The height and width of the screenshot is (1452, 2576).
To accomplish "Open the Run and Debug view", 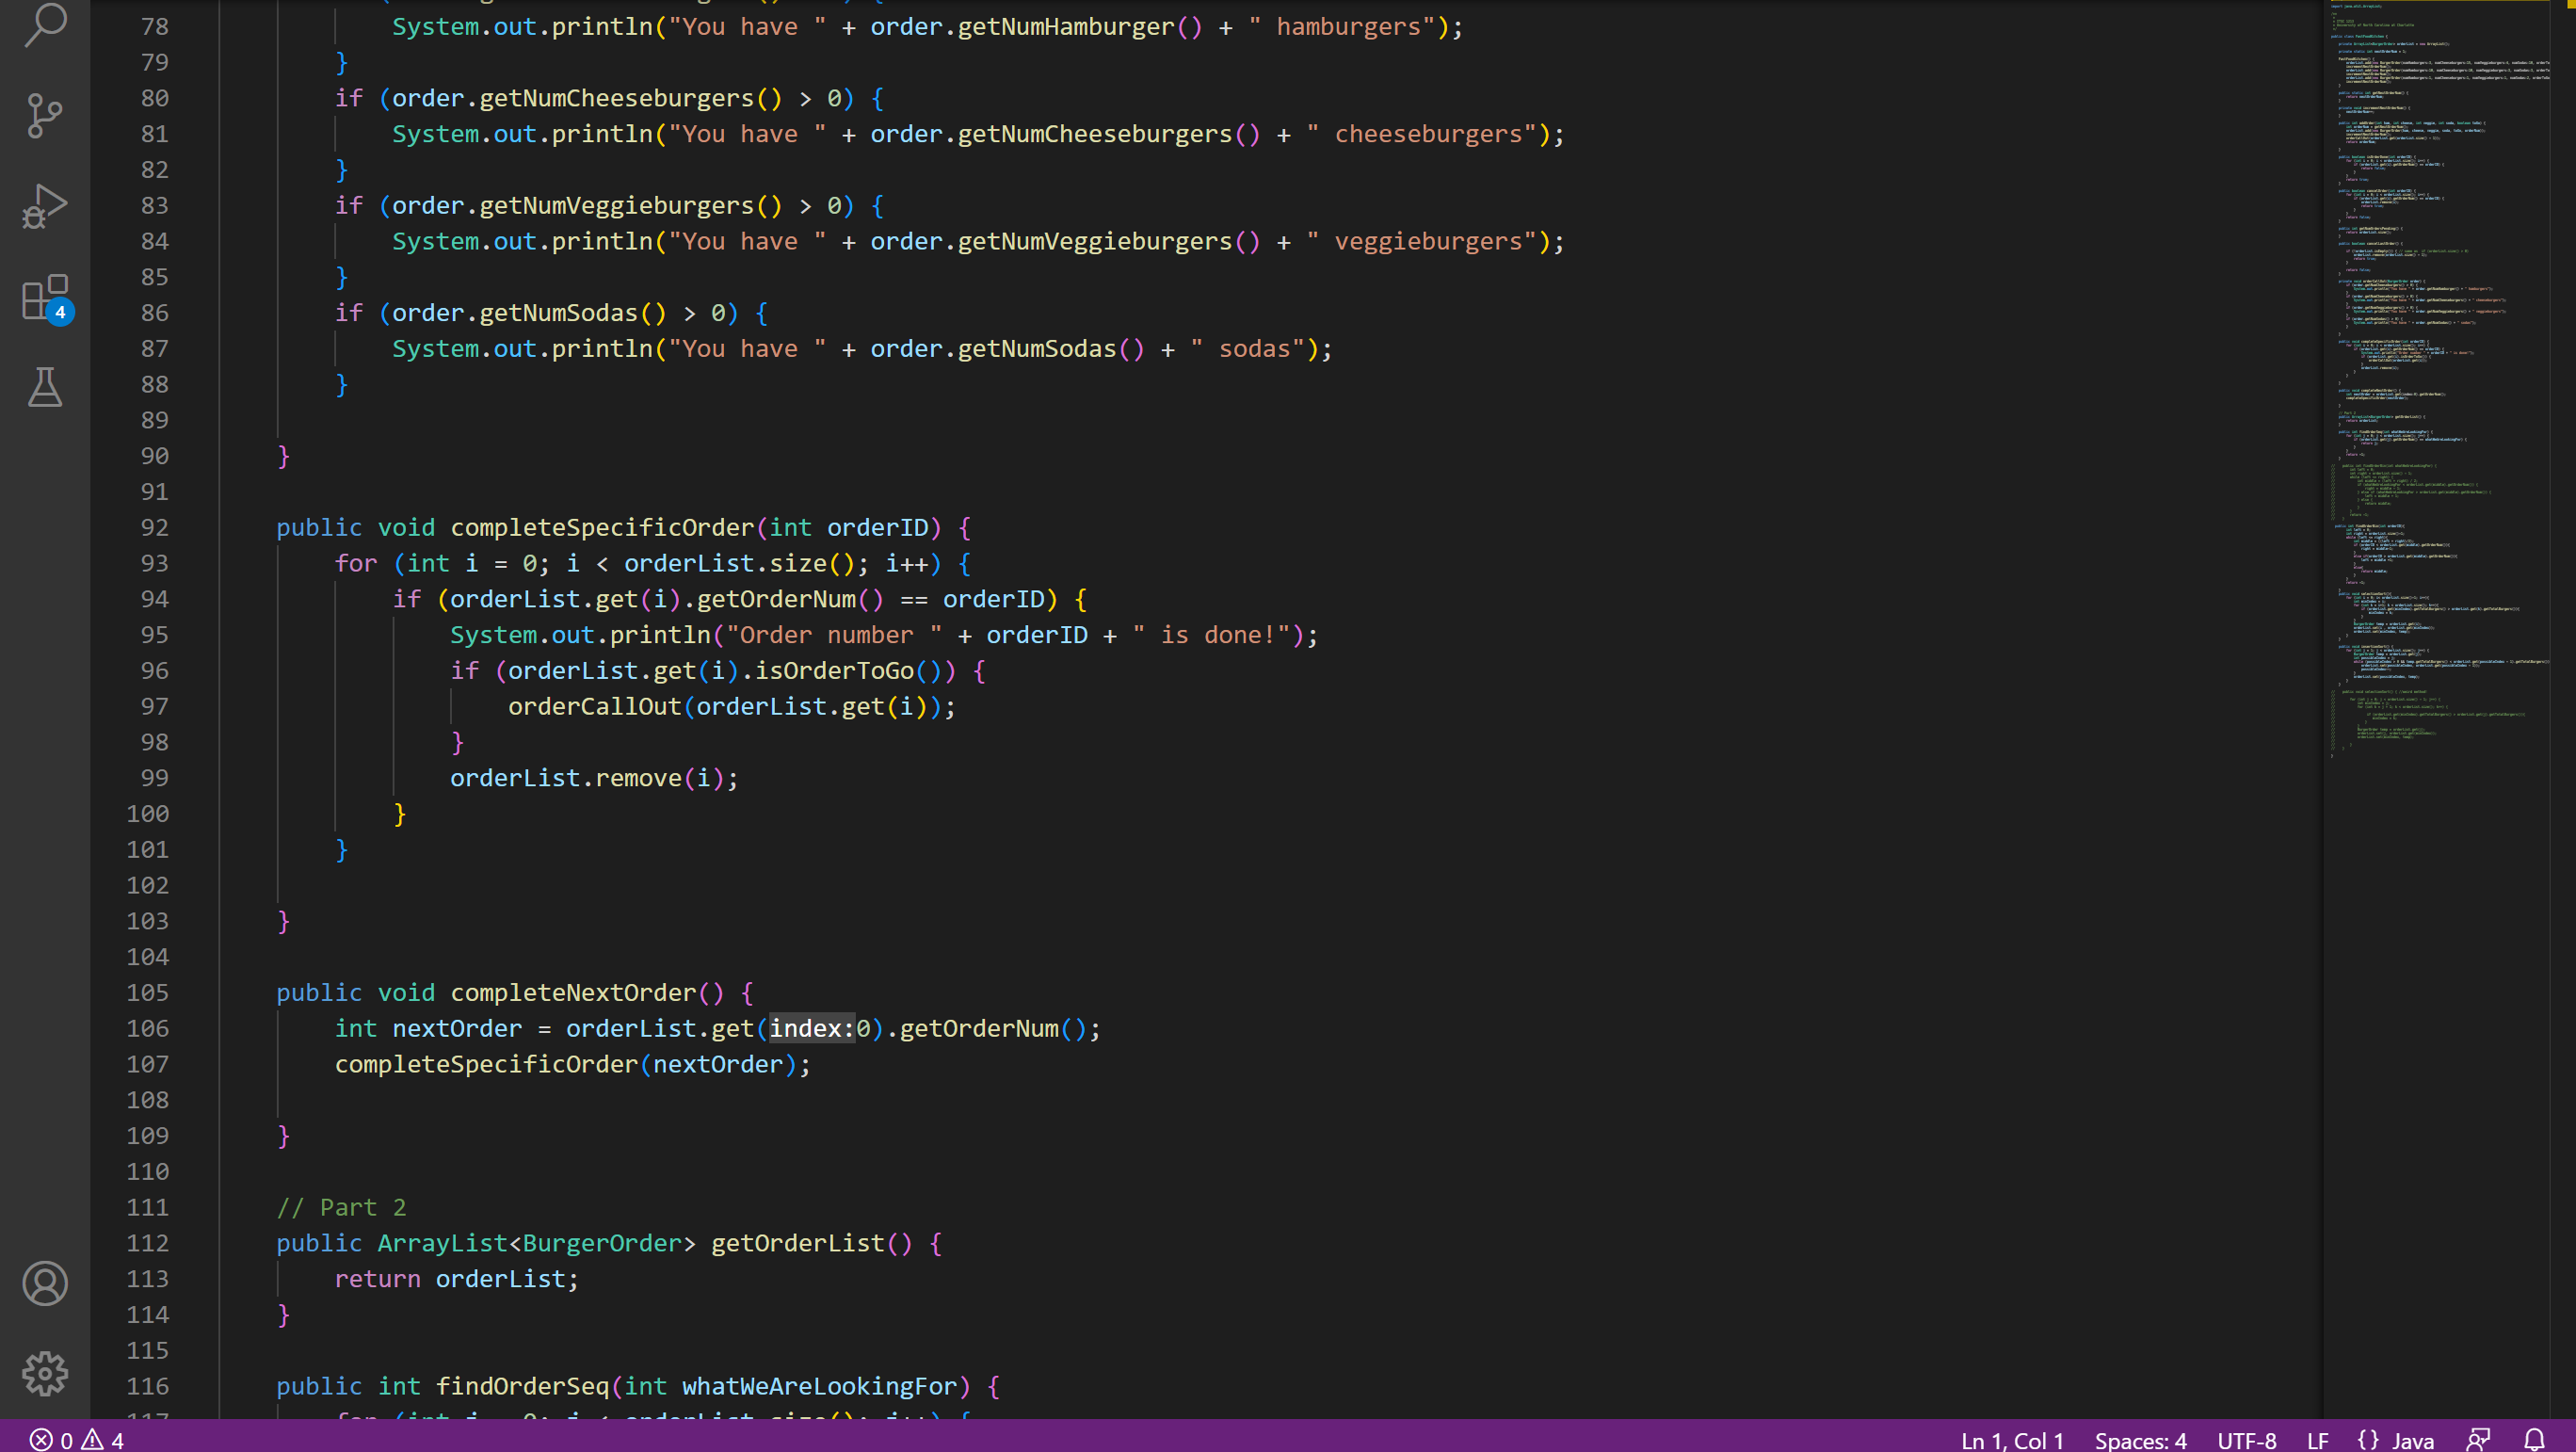I will [45, 206].
